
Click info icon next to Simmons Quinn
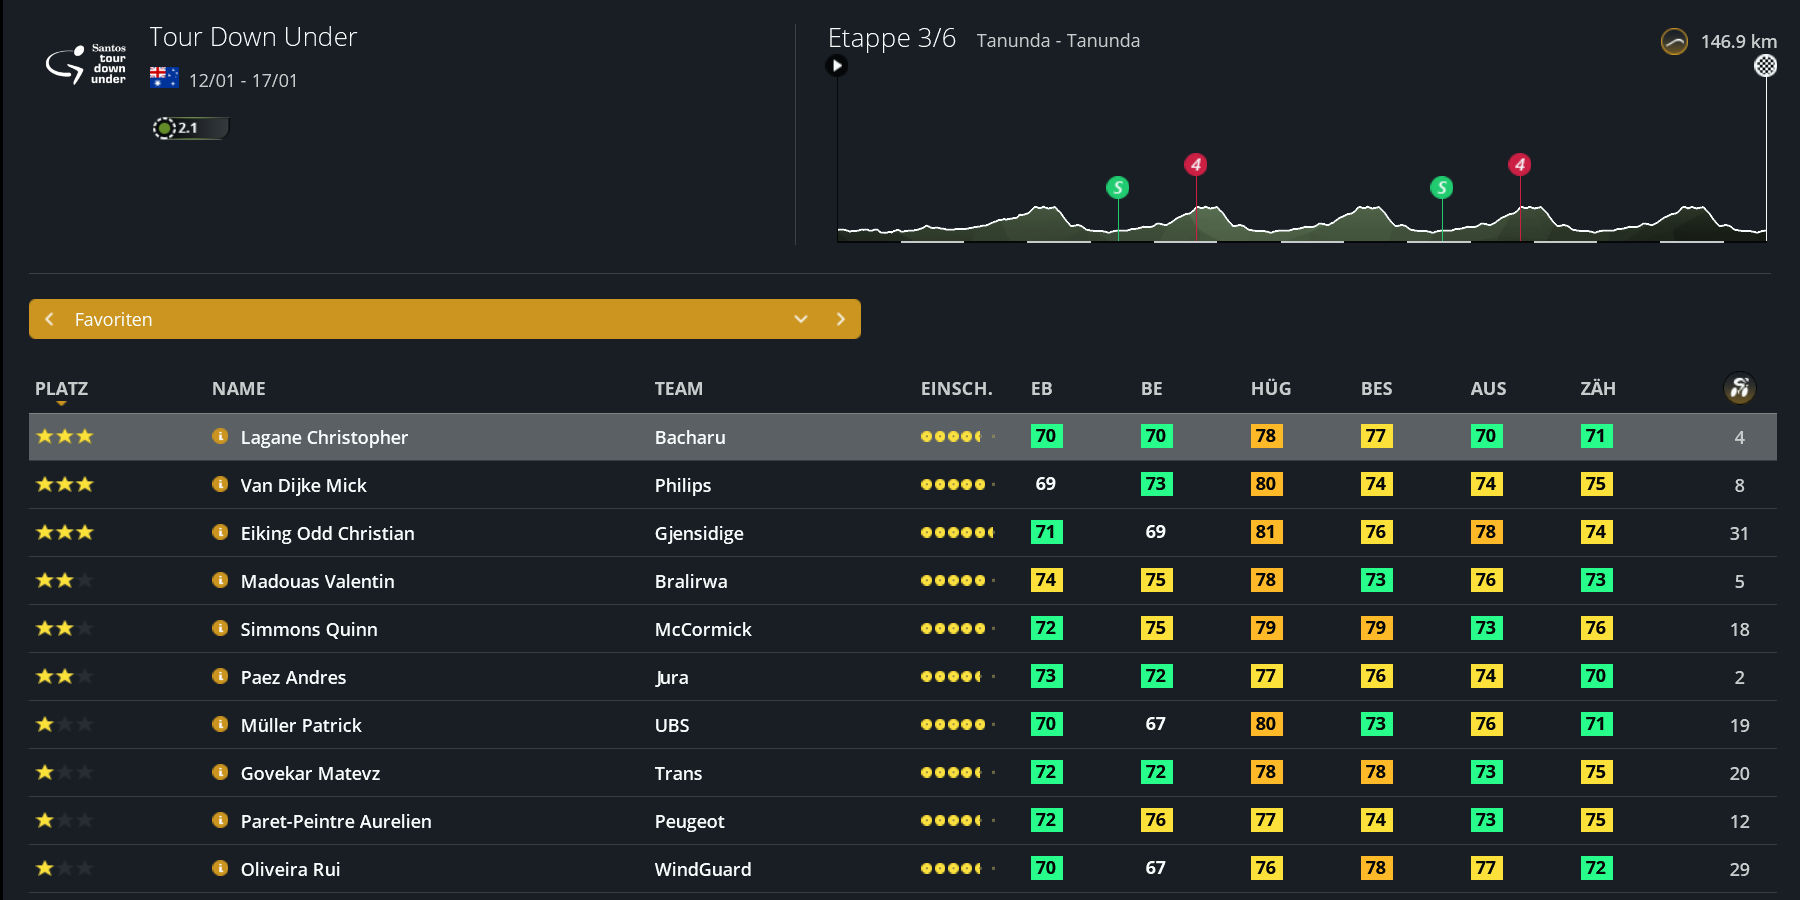[220, 628]
